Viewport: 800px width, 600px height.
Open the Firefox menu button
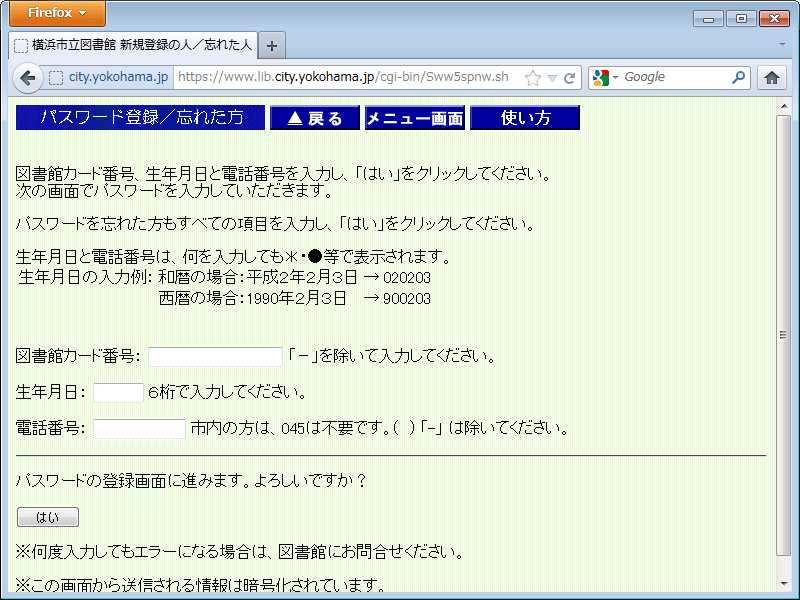coord(57,13)
